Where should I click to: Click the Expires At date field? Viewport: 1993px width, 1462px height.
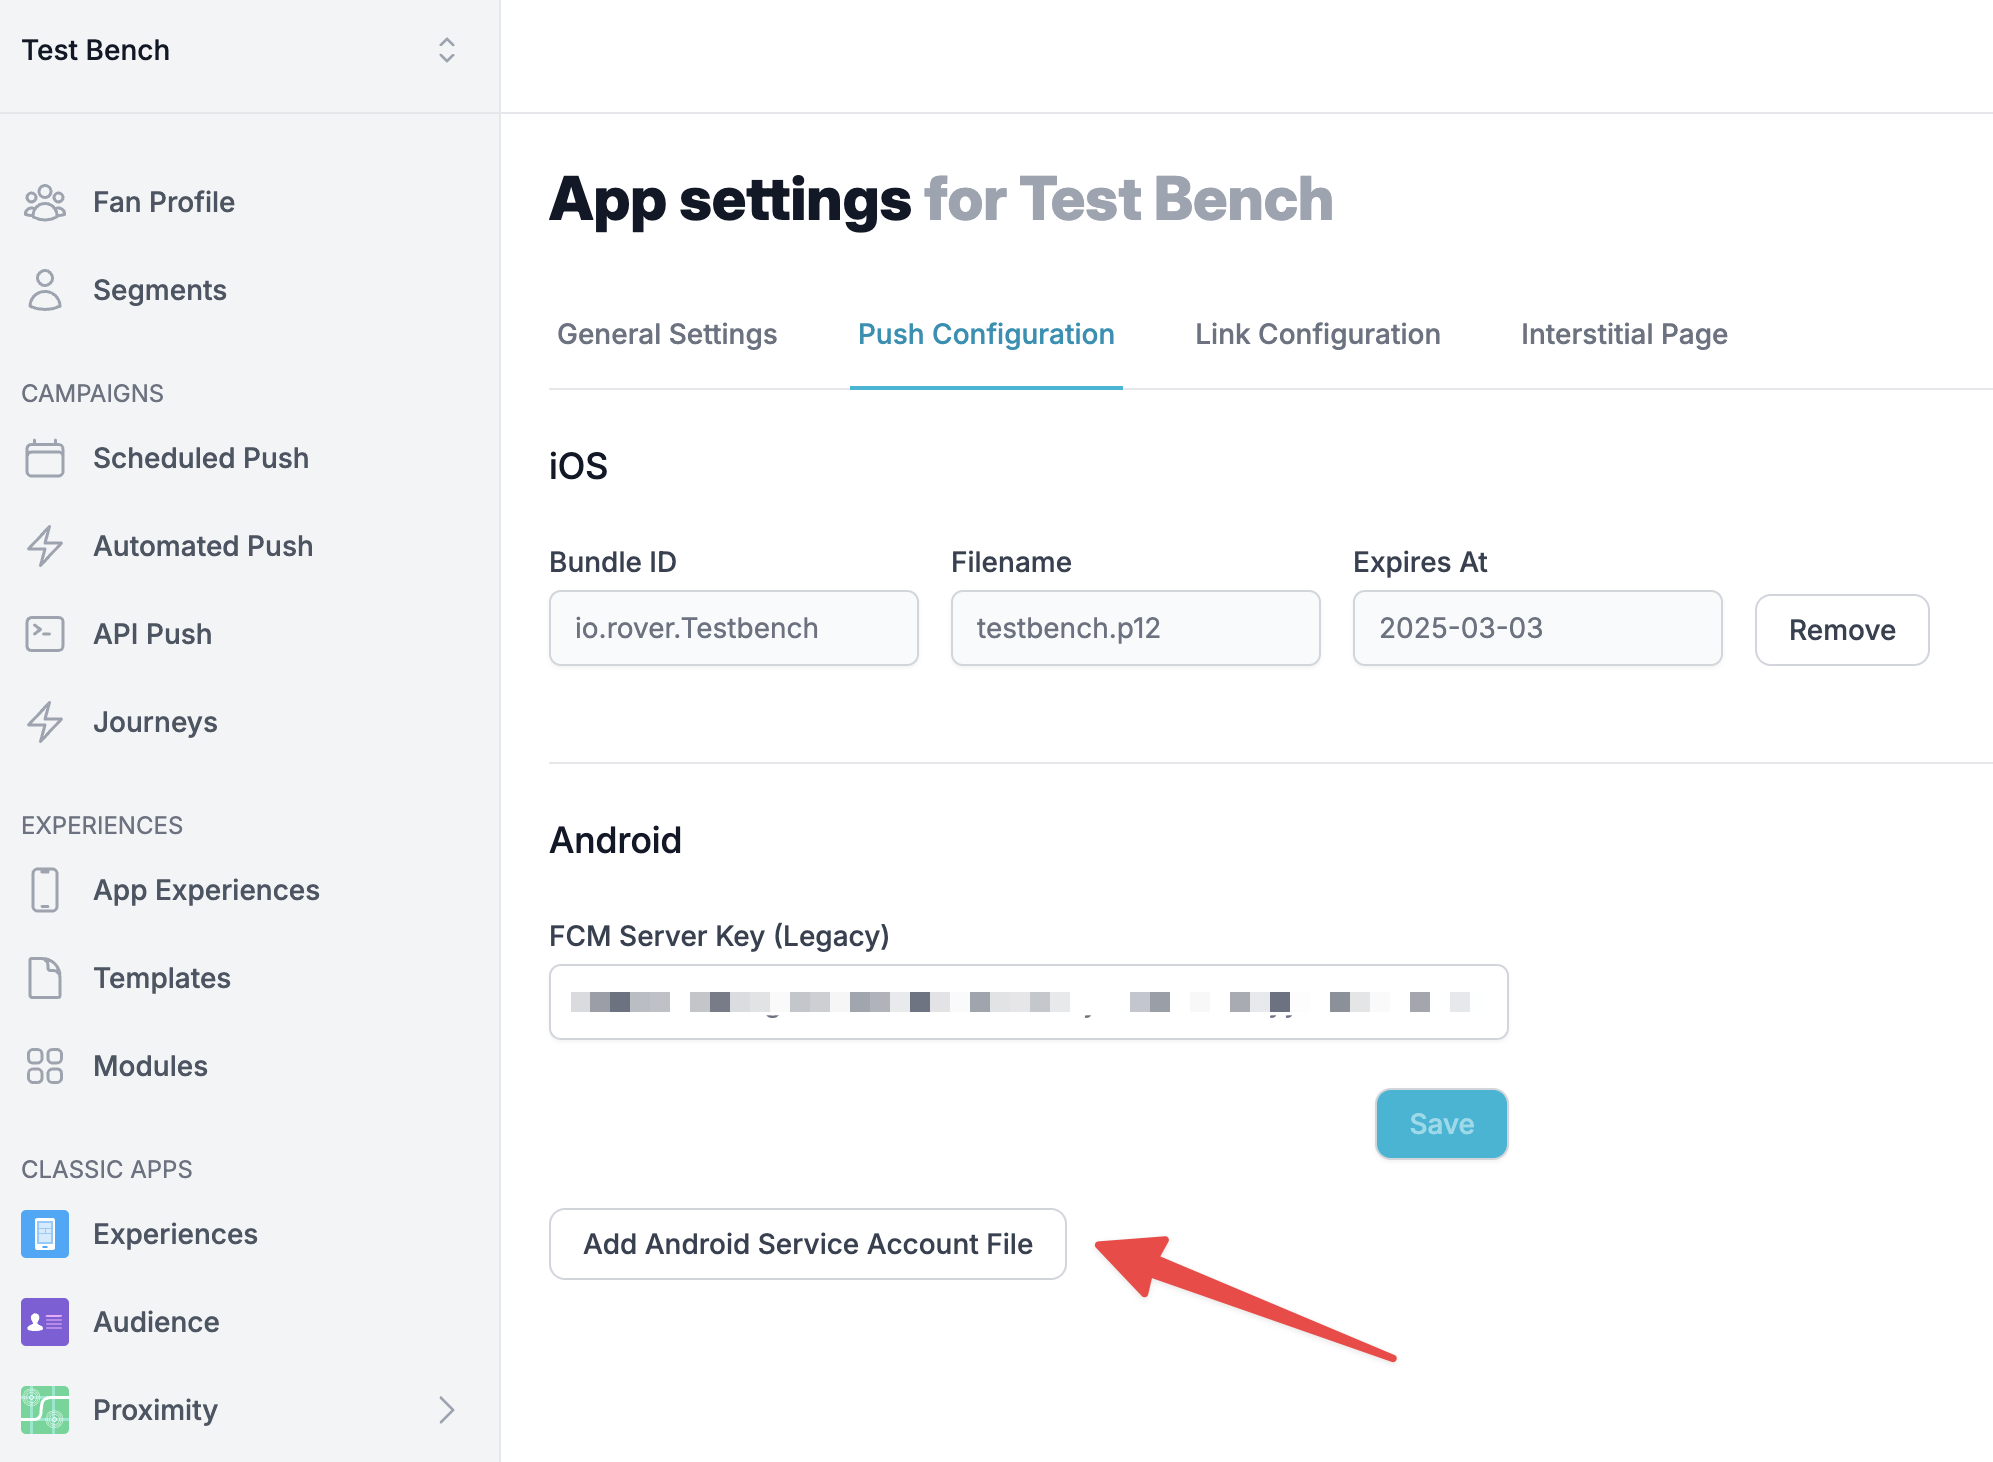coord(1532,627)
